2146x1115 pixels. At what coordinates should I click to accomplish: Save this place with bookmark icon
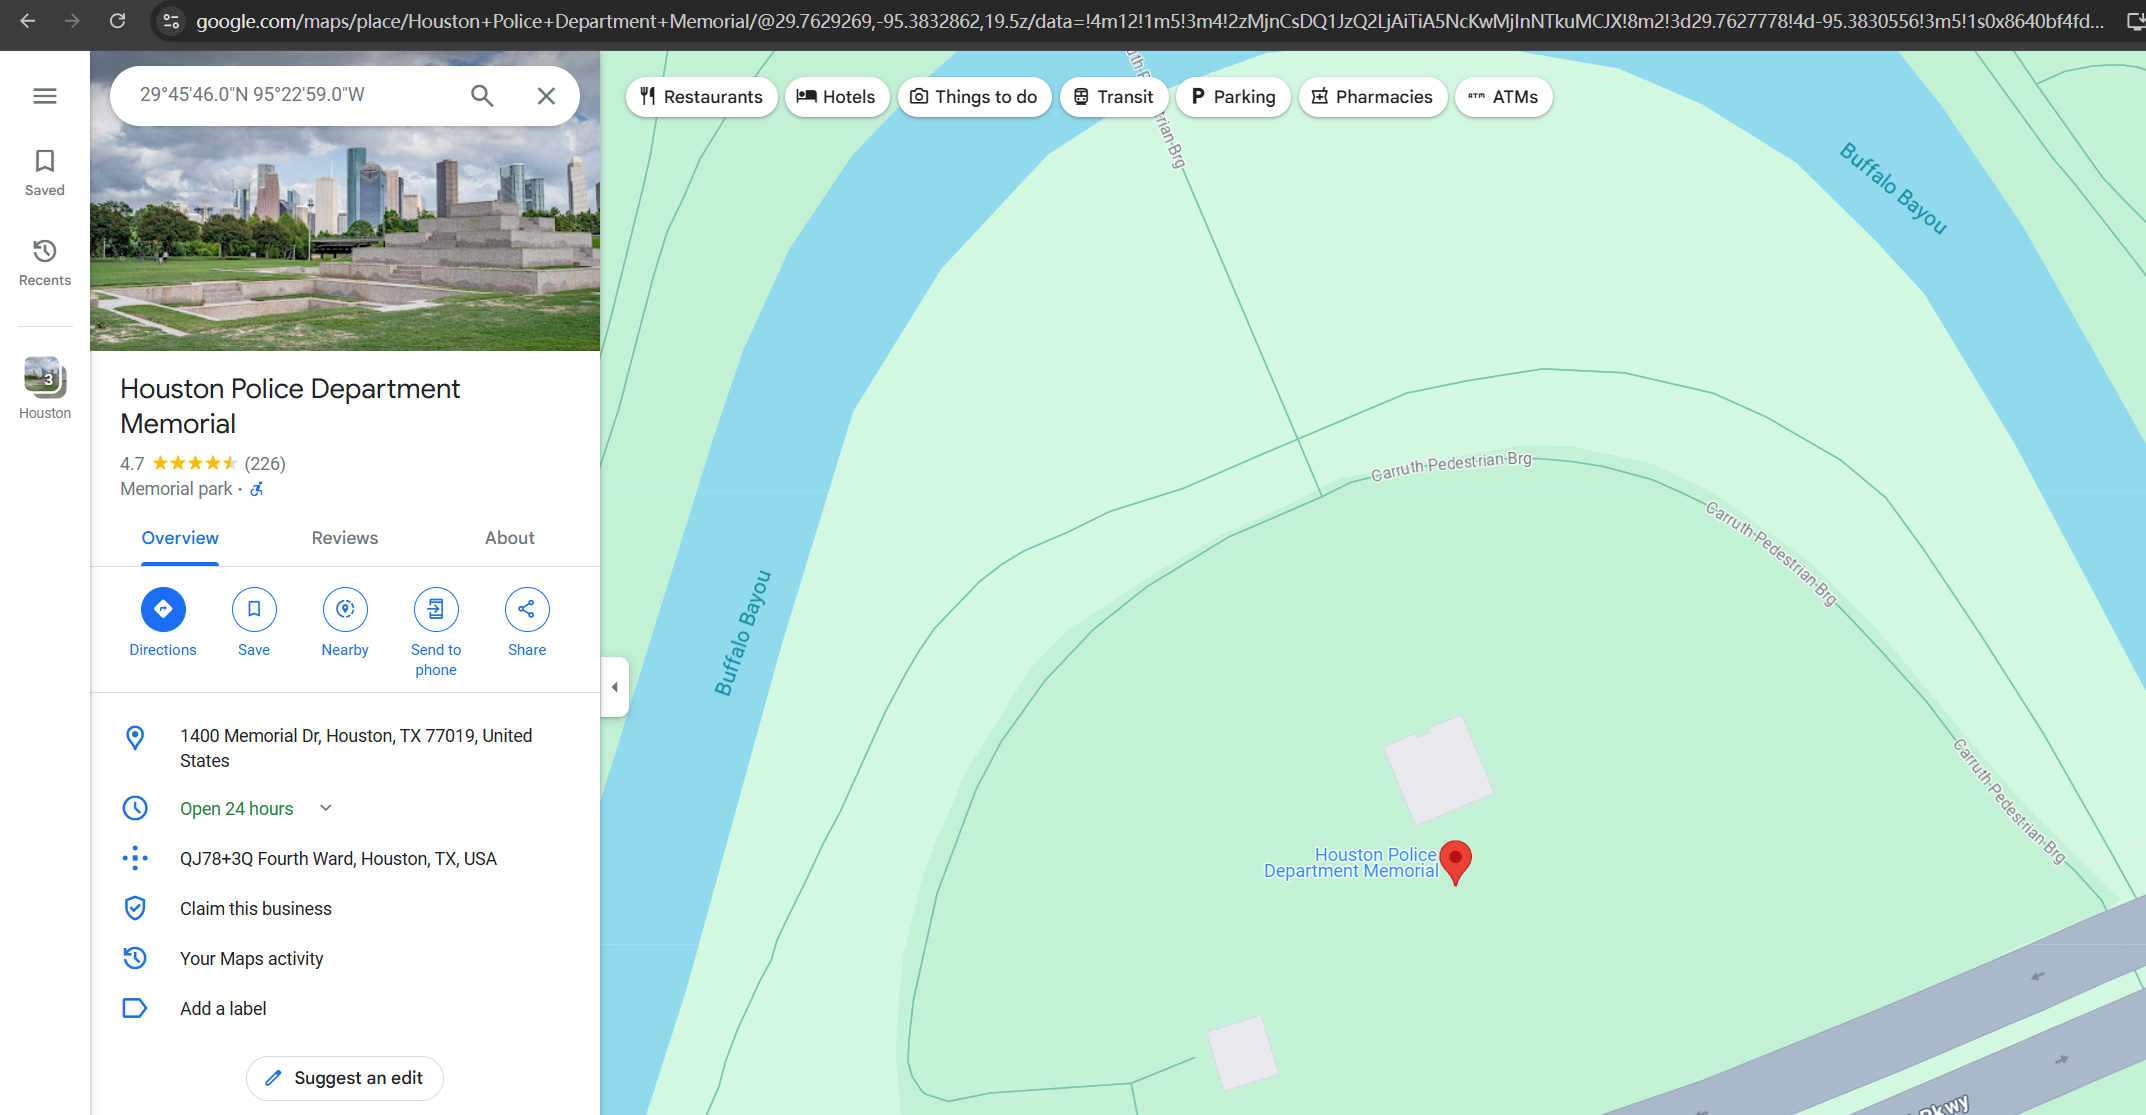point(254,609)
